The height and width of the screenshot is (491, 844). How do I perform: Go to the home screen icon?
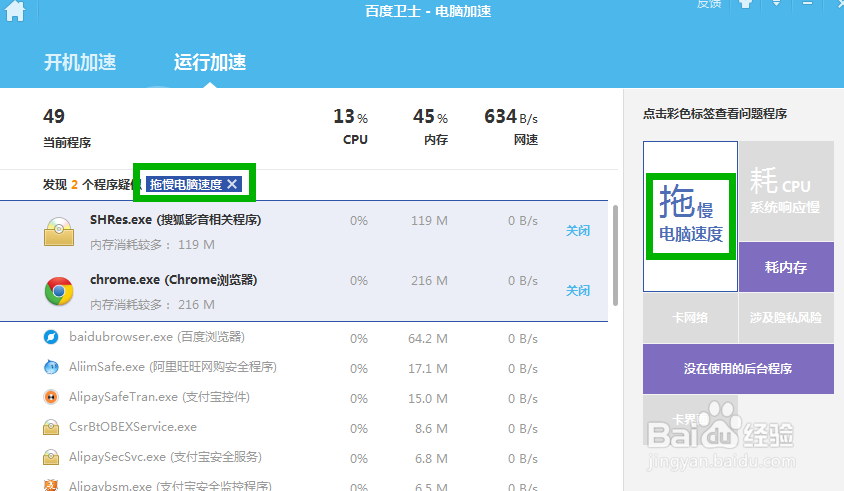pyautogui.click(x=15, y=10)
